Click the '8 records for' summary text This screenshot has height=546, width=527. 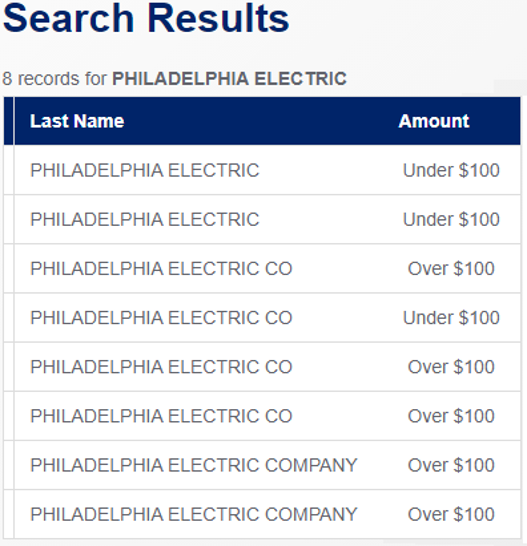click(x=55, y=79)
